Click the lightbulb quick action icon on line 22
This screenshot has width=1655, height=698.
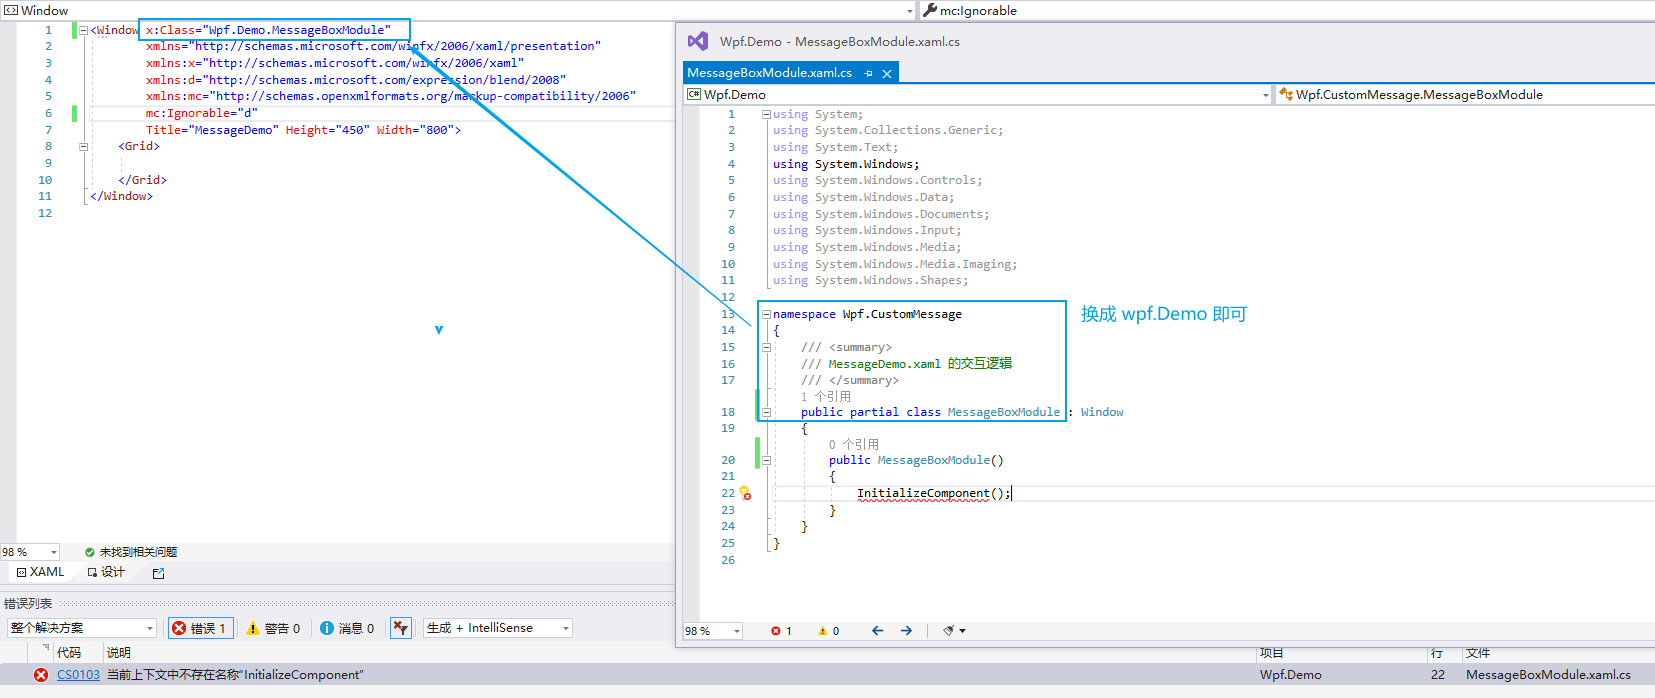pos(744,493)
